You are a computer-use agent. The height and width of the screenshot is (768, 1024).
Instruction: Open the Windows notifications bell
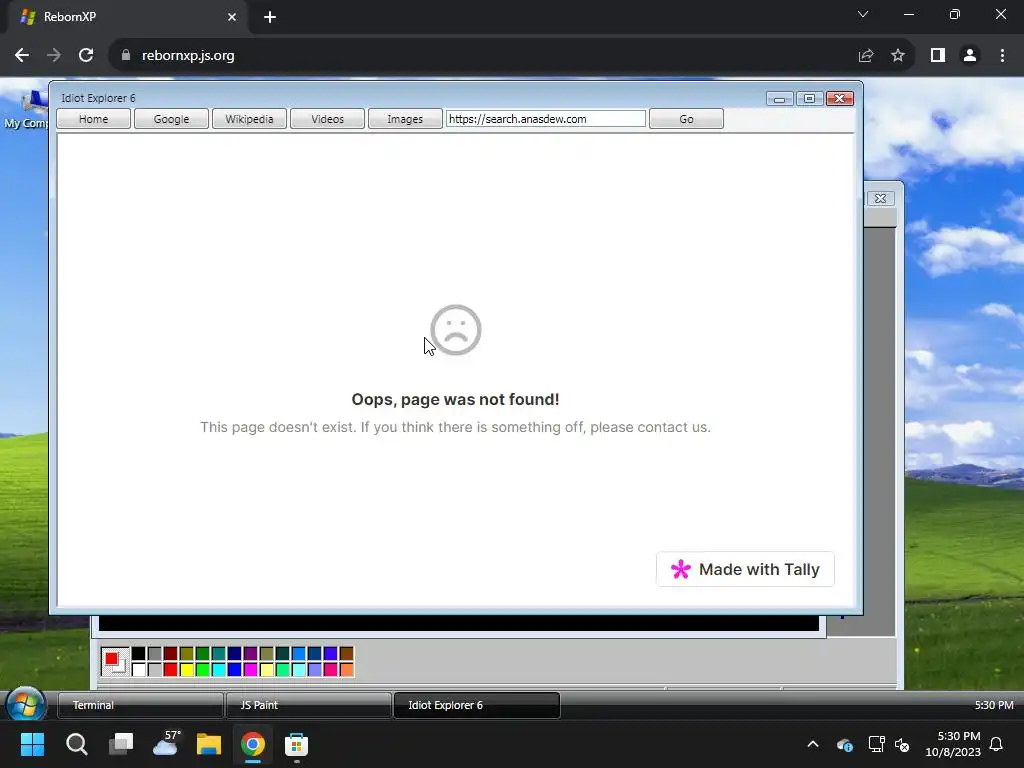pos(997,744)
